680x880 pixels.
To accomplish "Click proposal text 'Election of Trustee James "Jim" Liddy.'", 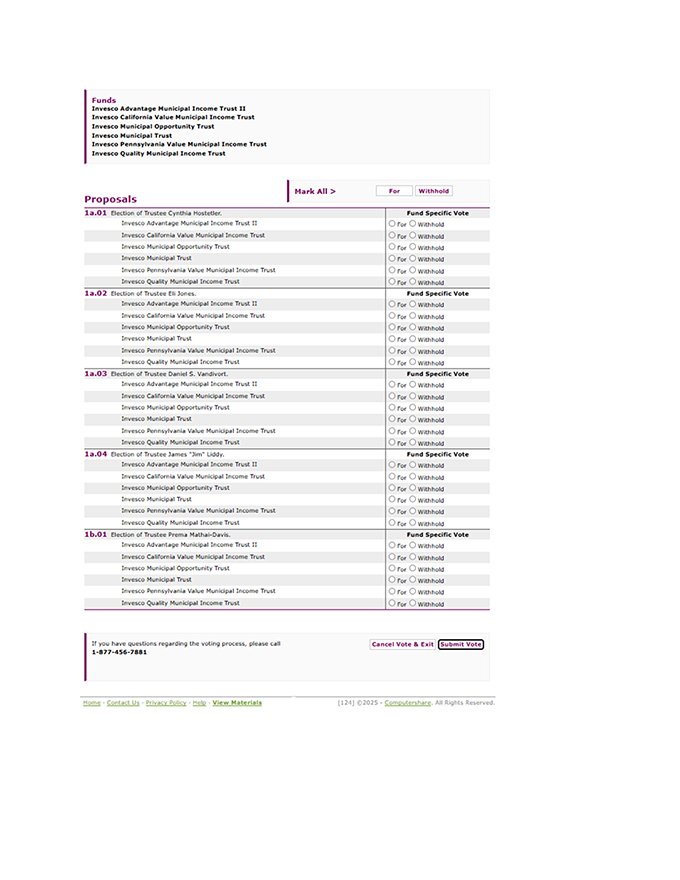I will [x=167, y=454].
